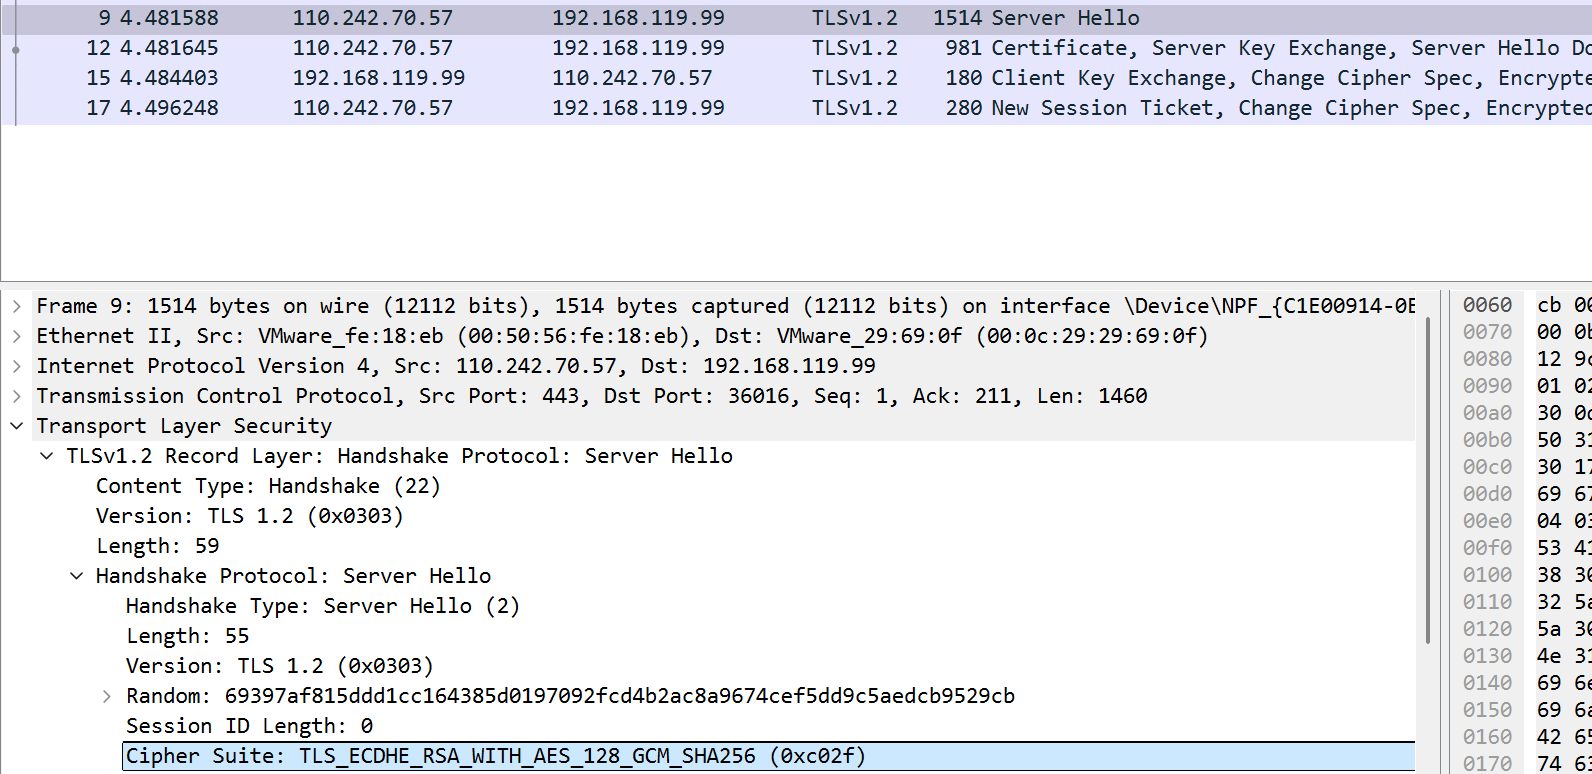Select the Length: 55 field

coord(188,636)
